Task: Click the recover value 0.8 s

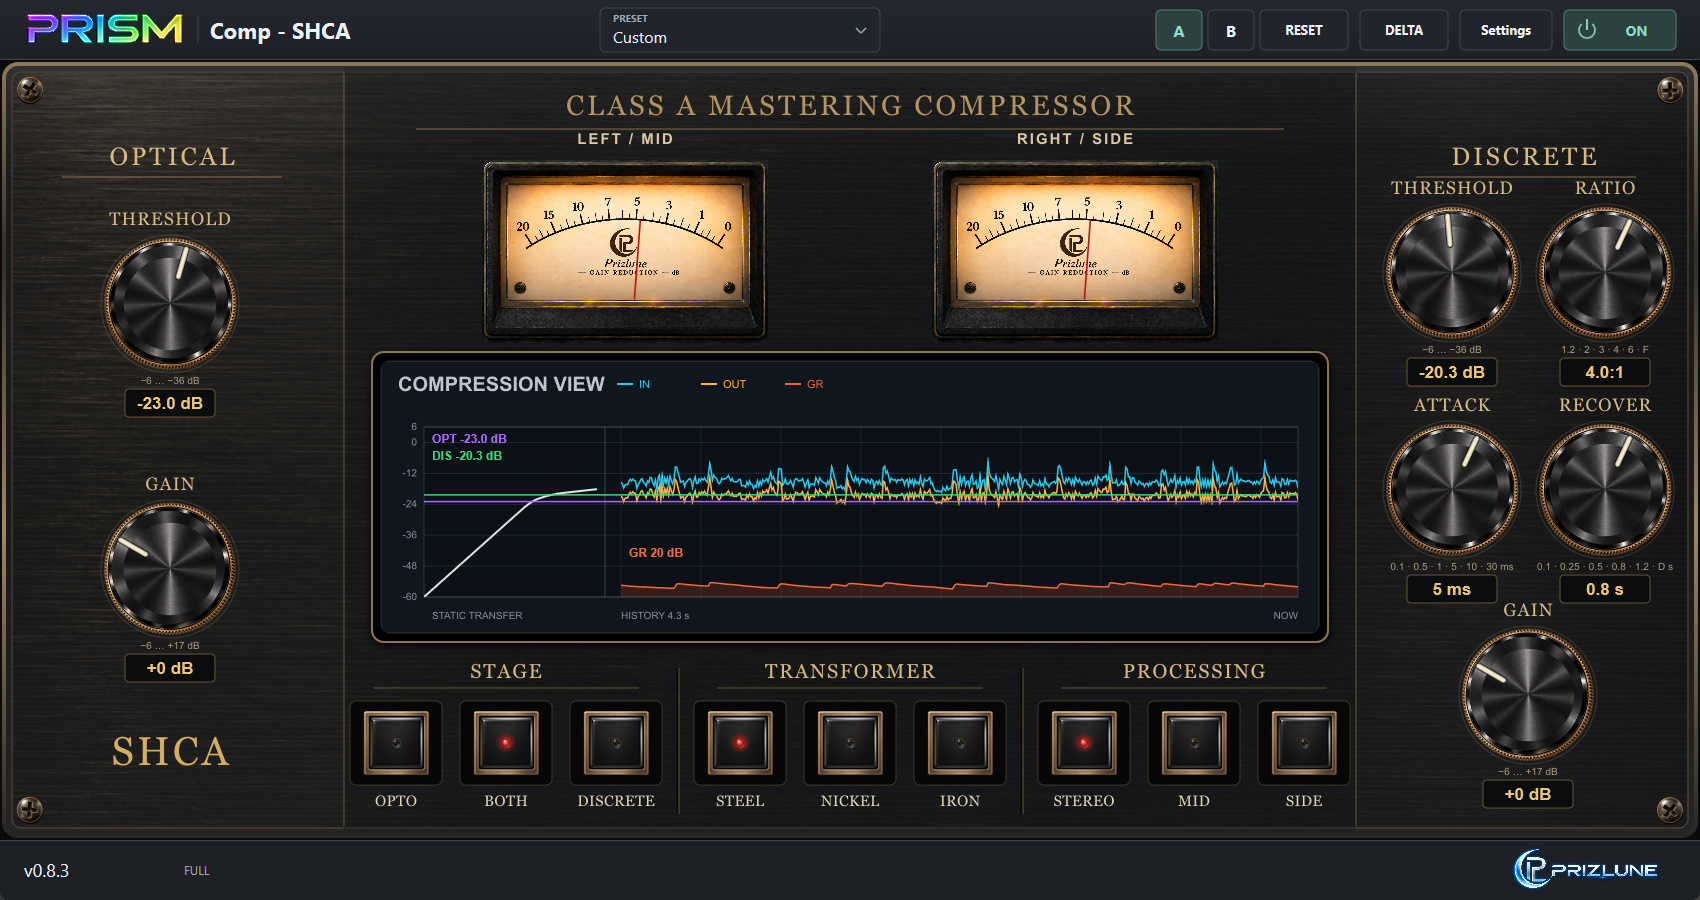Action: (1605, 589)
